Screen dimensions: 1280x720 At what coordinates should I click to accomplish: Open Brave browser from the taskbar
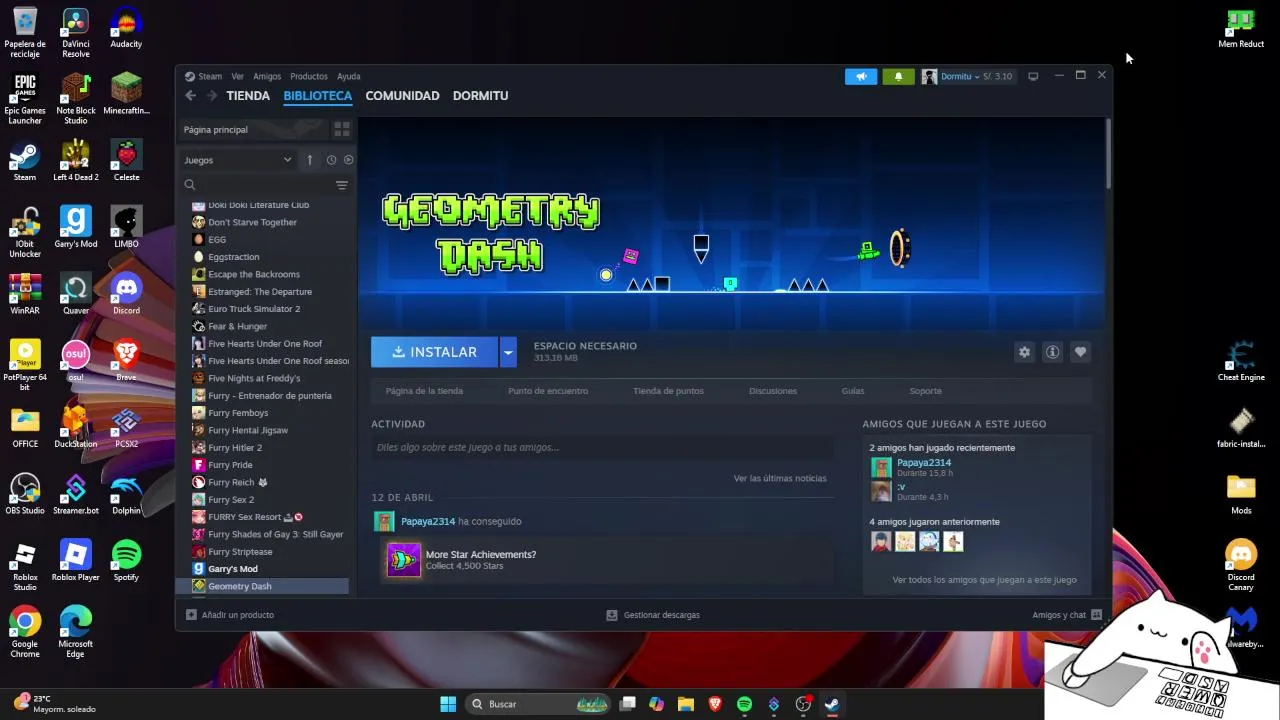click(715, 704)
